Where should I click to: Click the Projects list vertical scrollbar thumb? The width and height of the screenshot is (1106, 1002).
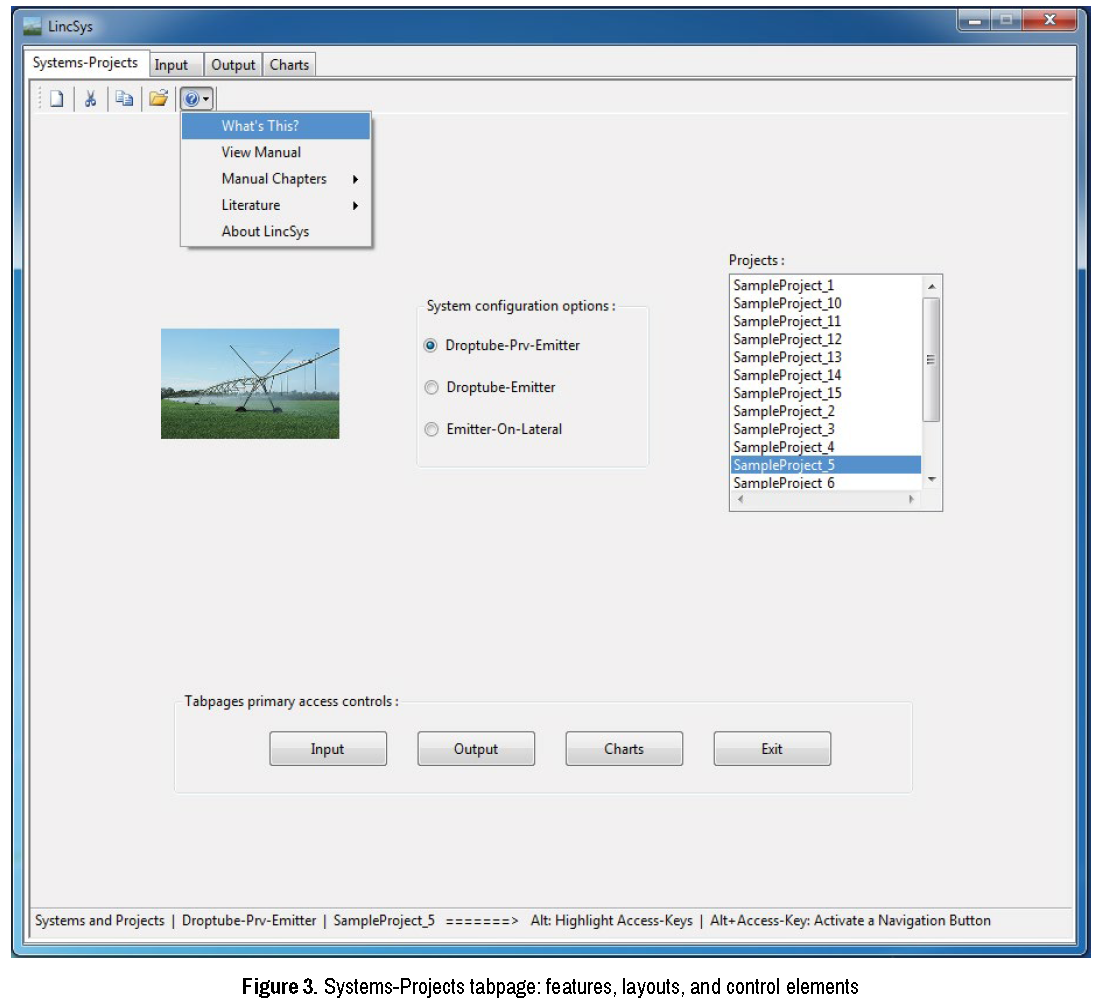931,359
